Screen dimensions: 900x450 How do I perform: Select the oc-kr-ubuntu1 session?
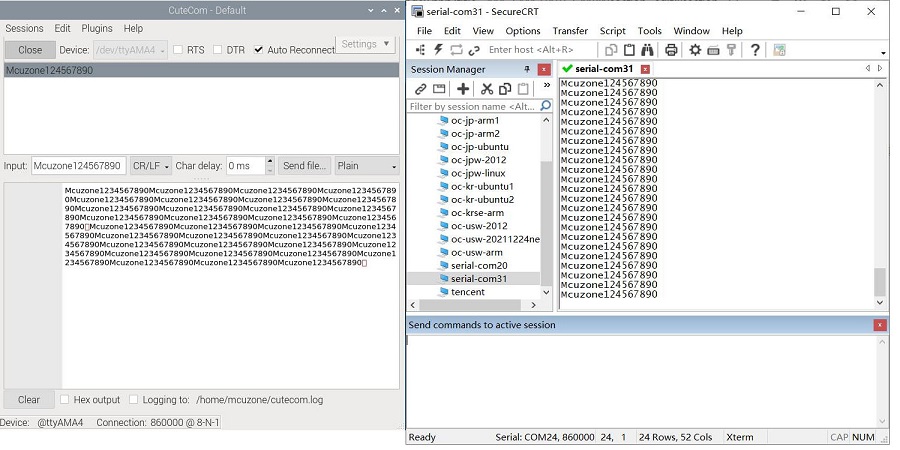pyautogui.click(x=482, y=186)
